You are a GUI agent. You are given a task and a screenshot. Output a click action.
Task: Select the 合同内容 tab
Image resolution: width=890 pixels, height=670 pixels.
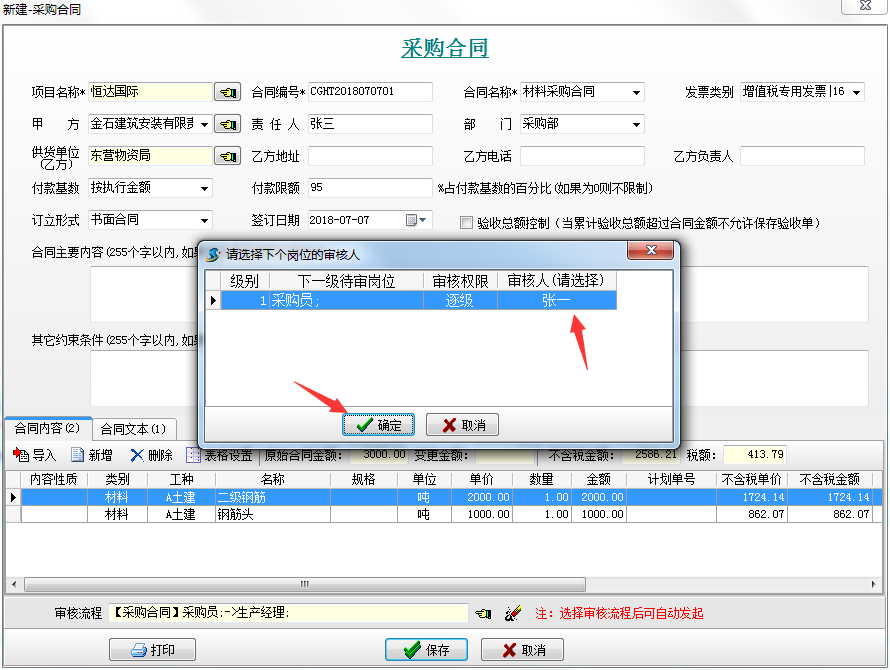47,429
